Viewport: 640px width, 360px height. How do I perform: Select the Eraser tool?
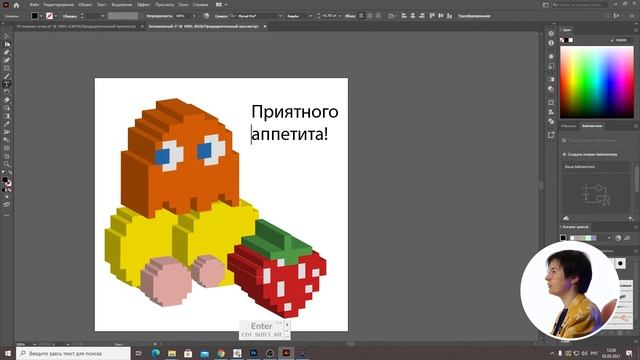pos(7,100)
